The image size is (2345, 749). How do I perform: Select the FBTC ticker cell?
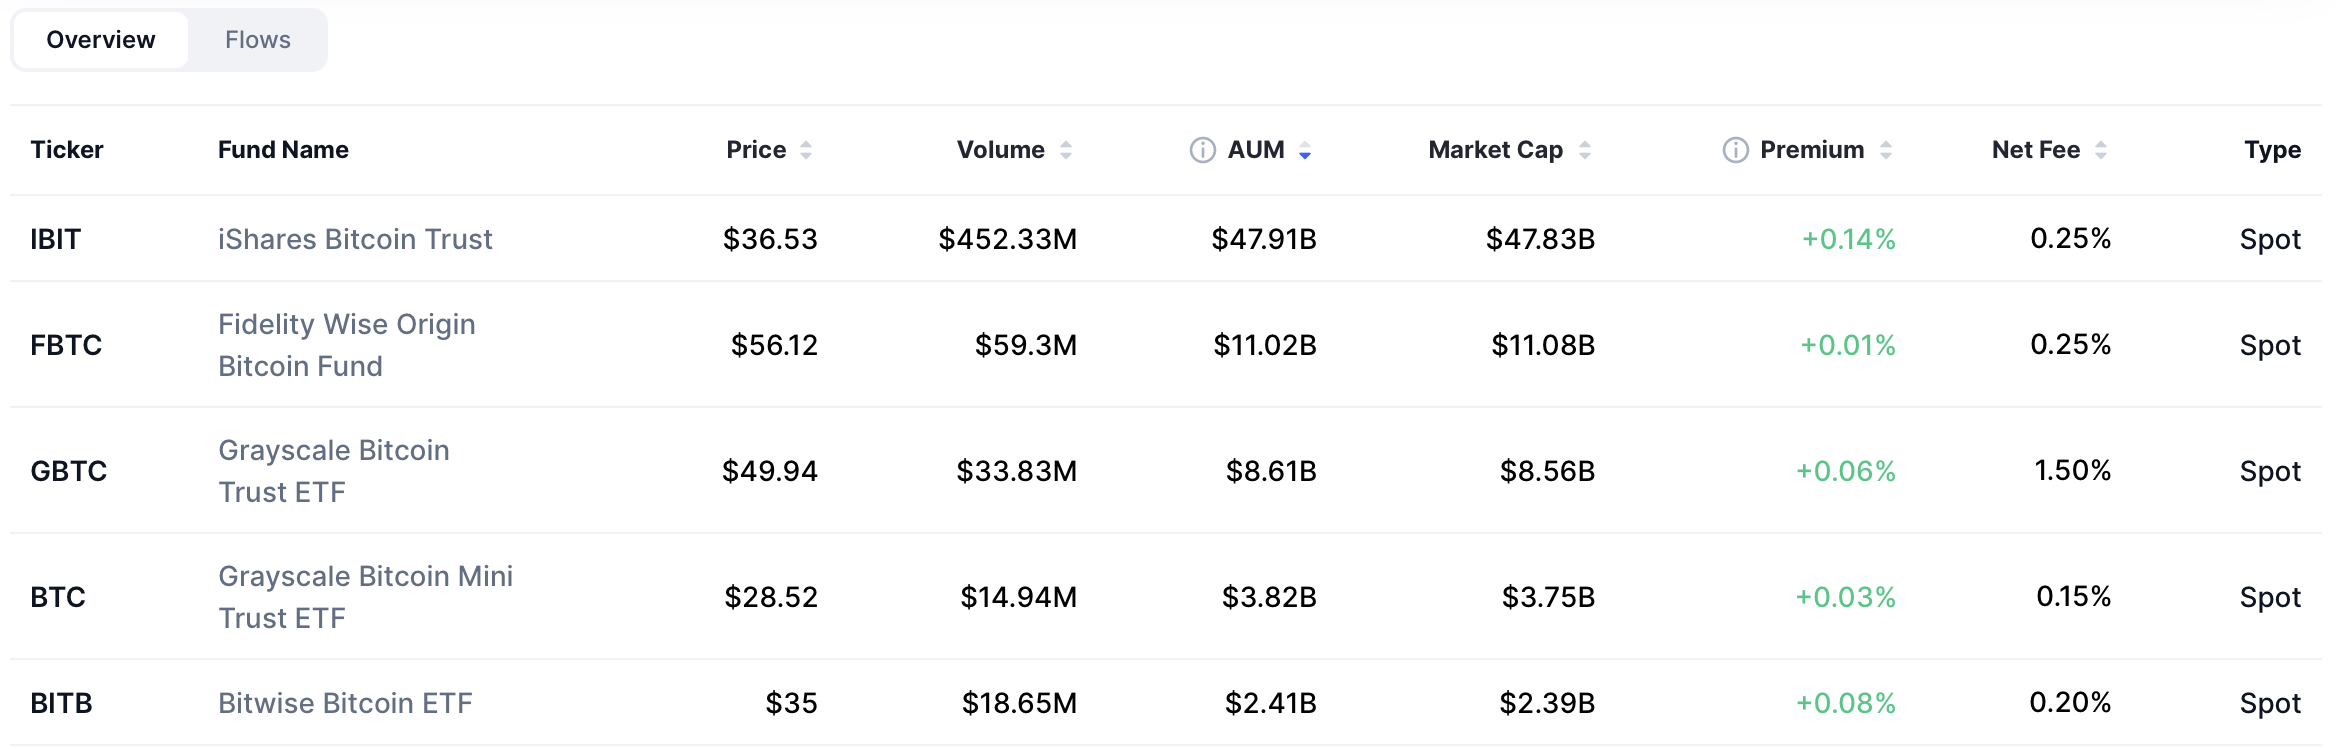(x=66, y=345)
